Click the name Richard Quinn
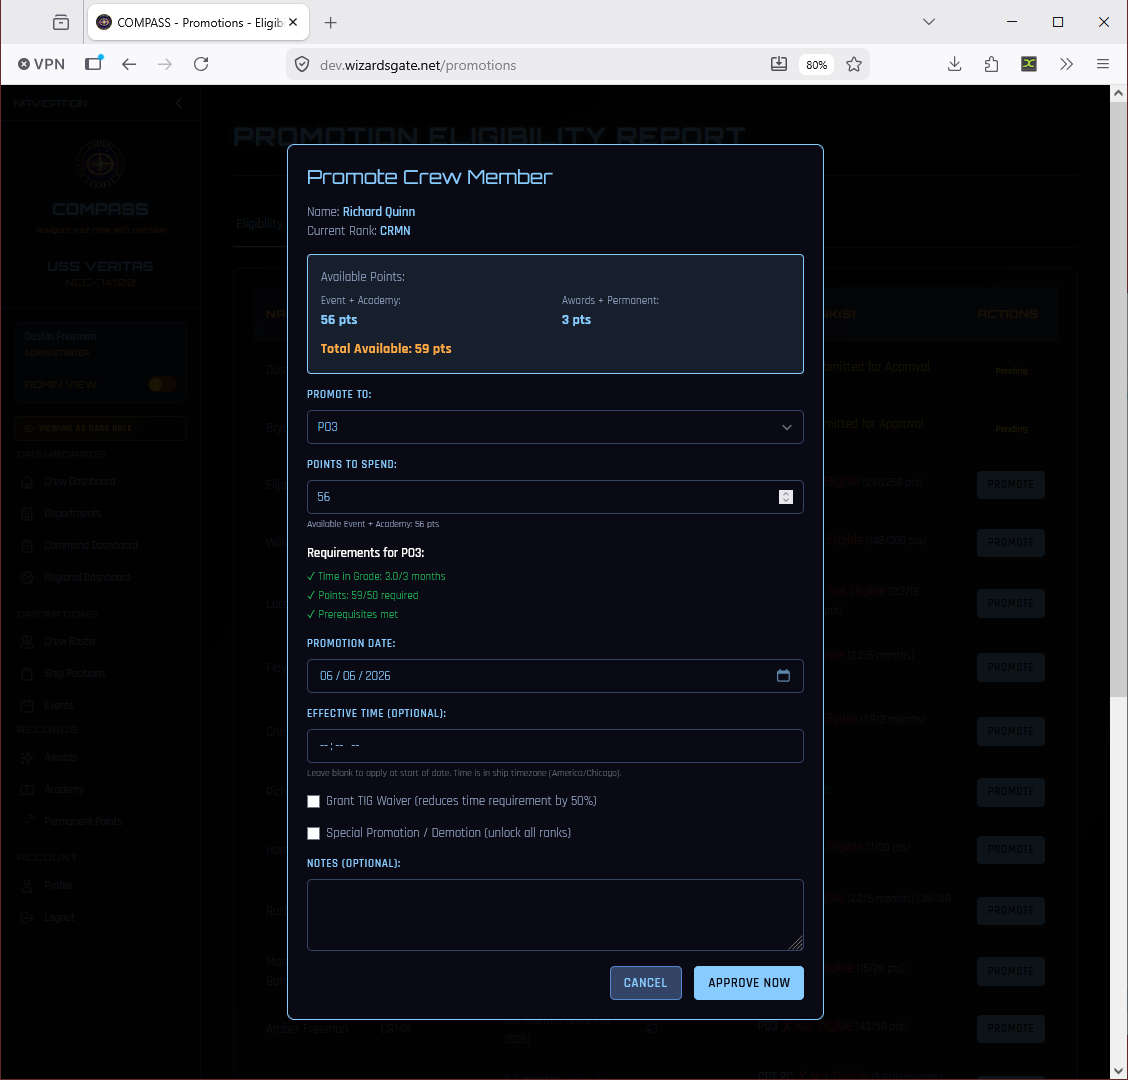The height and width of the screenshot is (1080, 1128). [378, 212]
